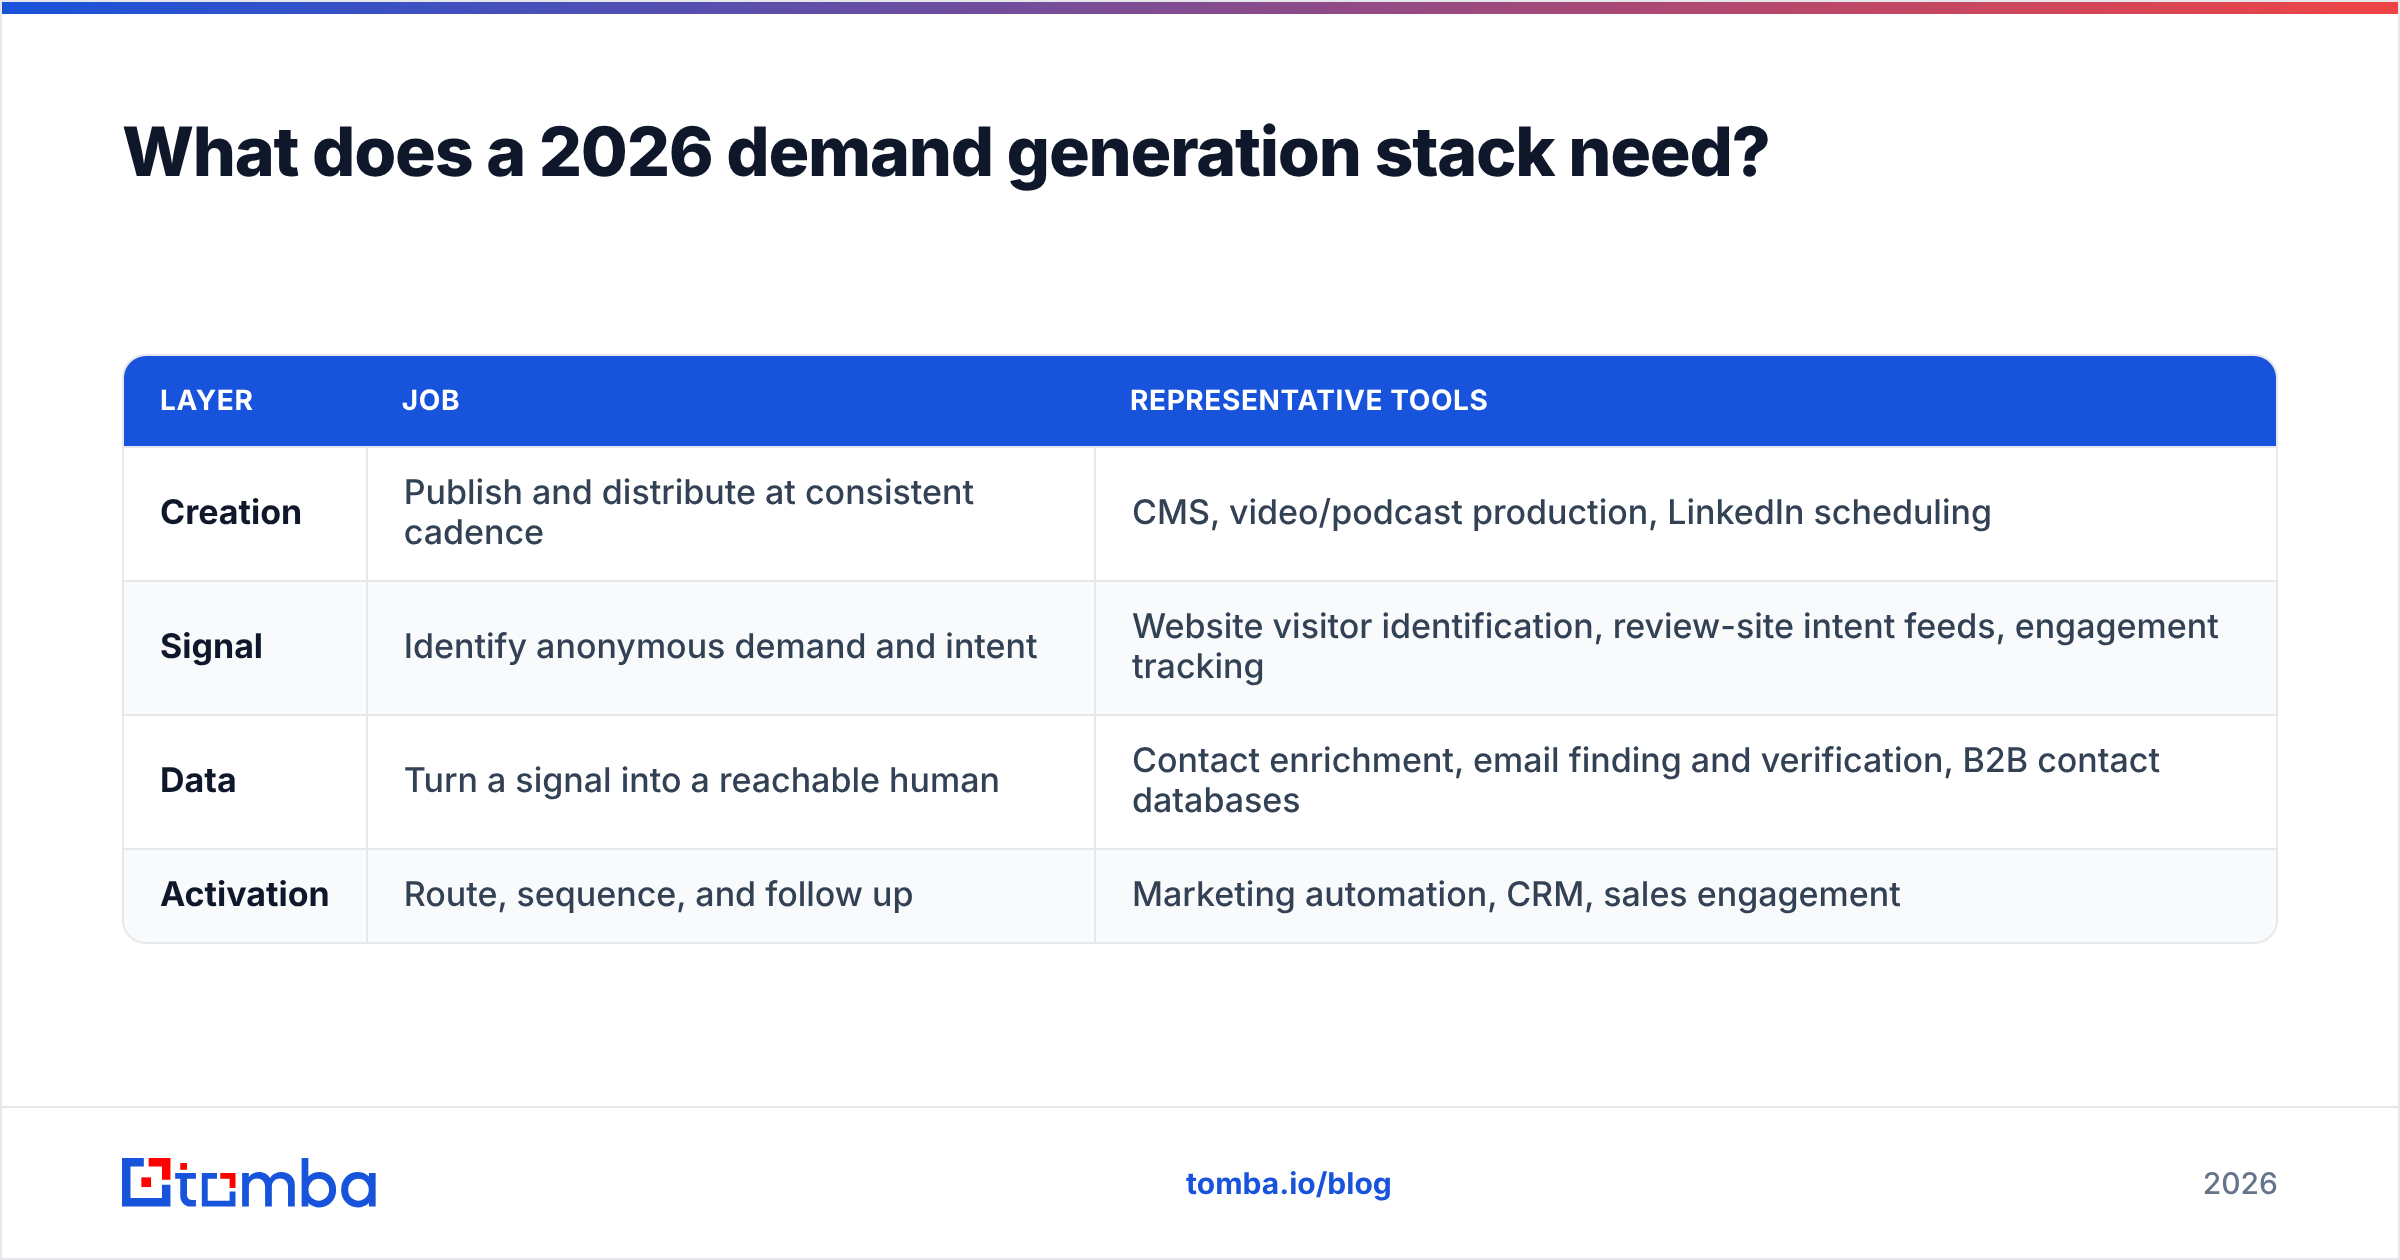Click the REPRESENTATIVE TOOLS column header
This screenshot has height=1260, width=2400.
[1309, 401]
